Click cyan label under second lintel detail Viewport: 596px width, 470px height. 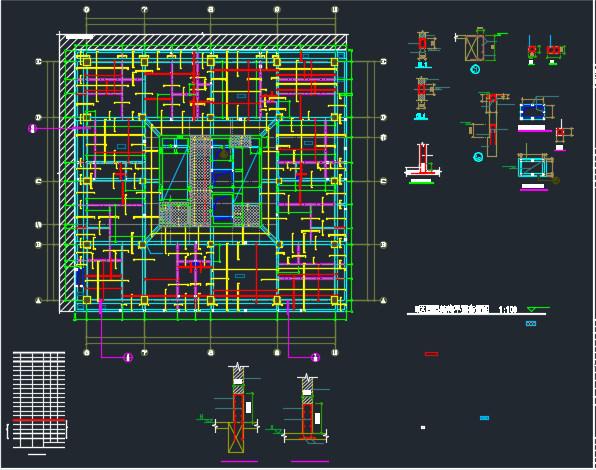point(420,116)
